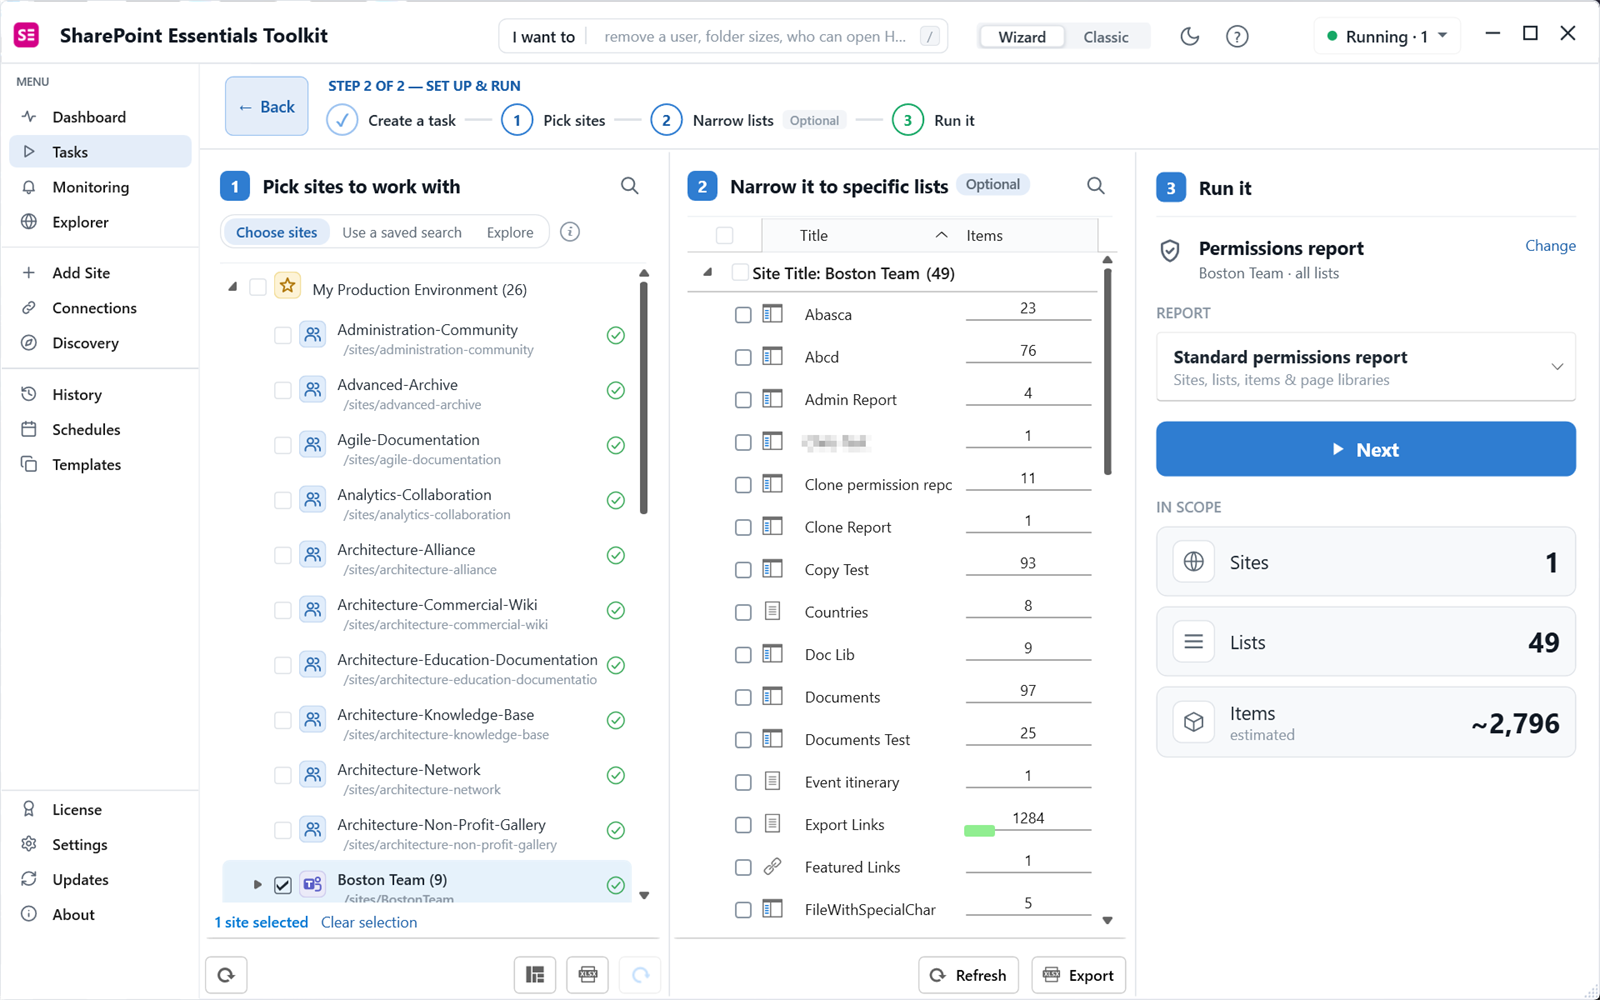Image resolution: width=1600 pixels, height=1000 pixels.
Task: Open Running status dropdown
Action: pos(1387,37)
